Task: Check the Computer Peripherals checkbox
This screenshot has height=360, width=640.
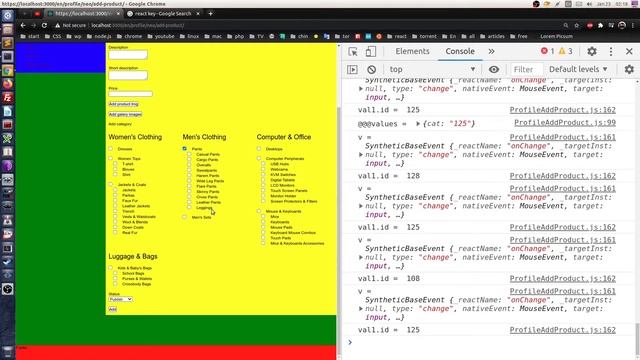Action: click(x=259, y=158)
